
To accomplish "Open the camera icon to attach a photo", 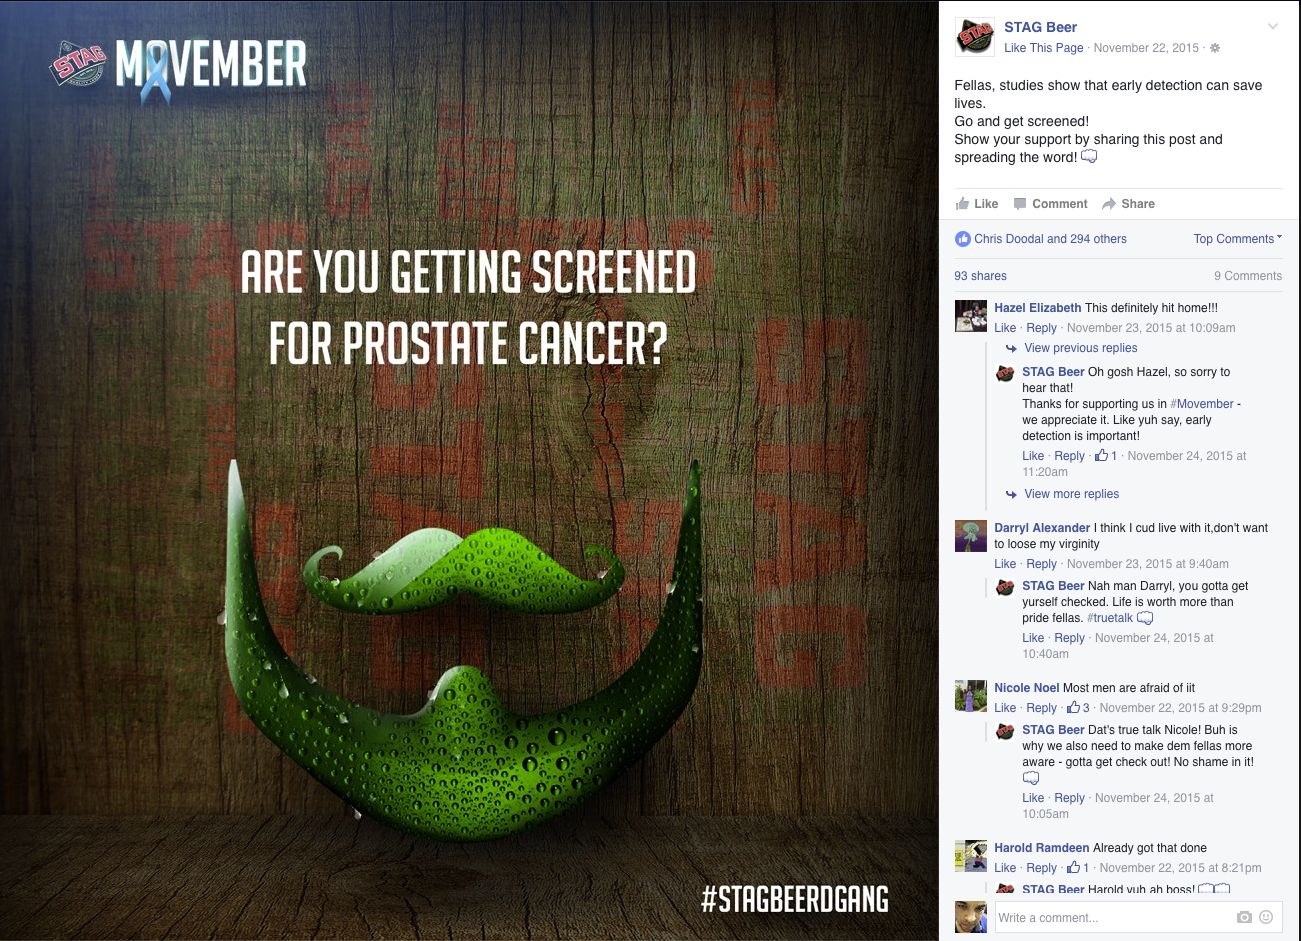I will coord(1244,917).
